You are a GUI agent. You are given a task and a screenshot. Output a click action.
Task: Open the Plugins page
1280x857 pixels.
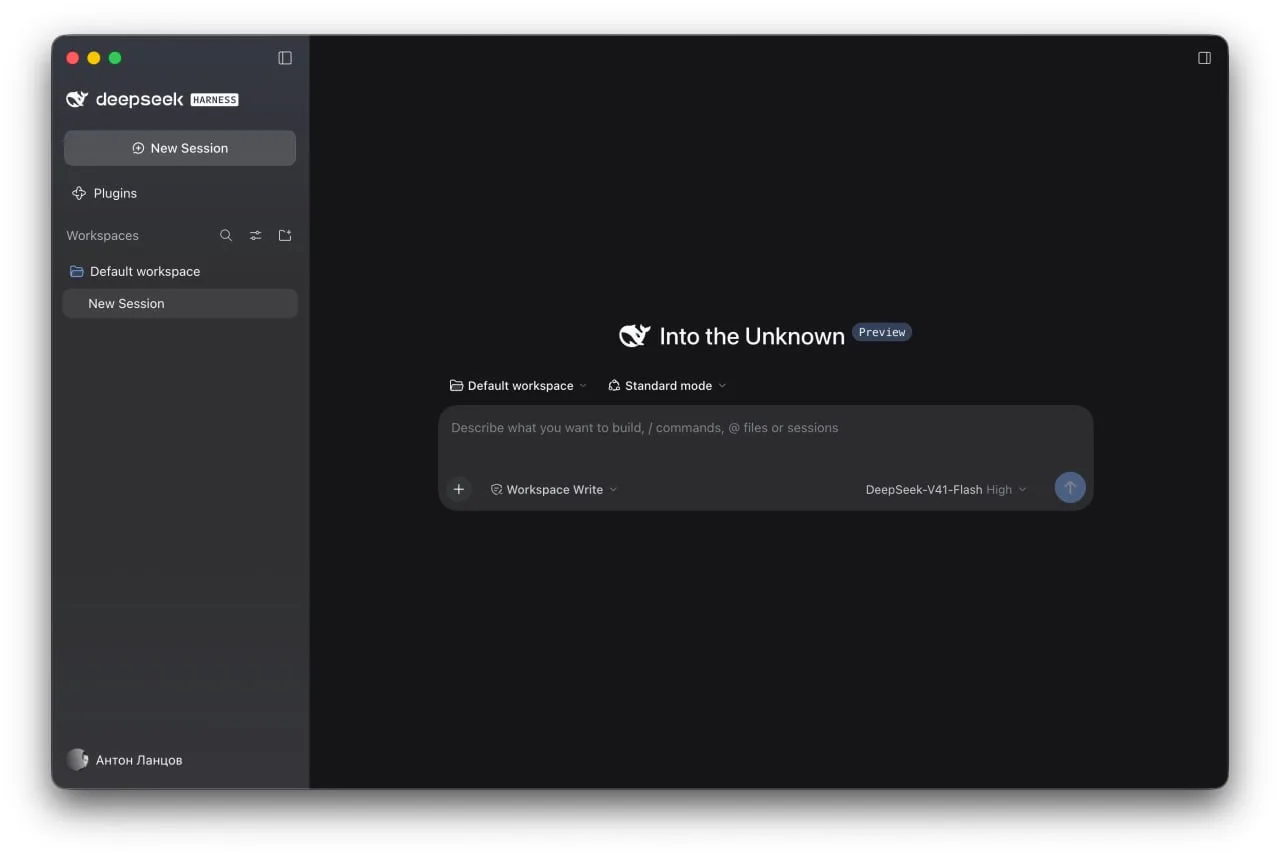tap(104, 193)
